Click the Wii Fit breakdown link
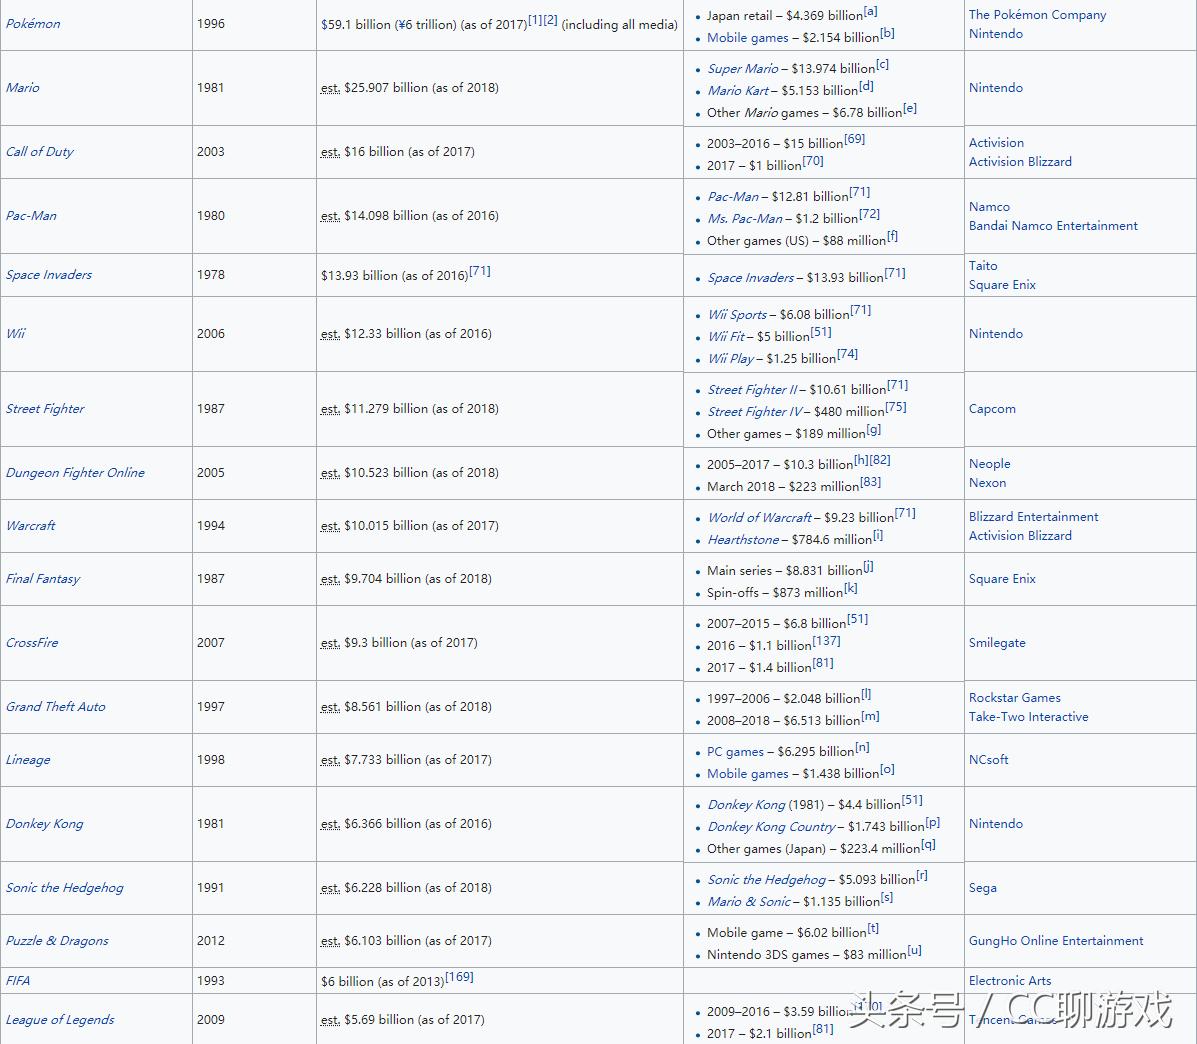The image size is (1197, 1044). [x=726, y=337]
